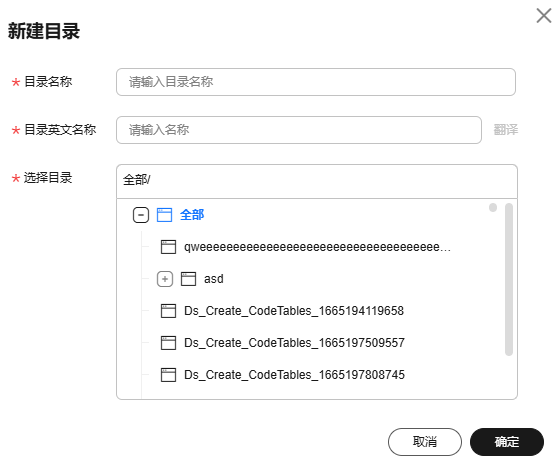This screenshot has height=465, width=558.
Task: Select the 全部 root directory
Action: pos(192,215)
